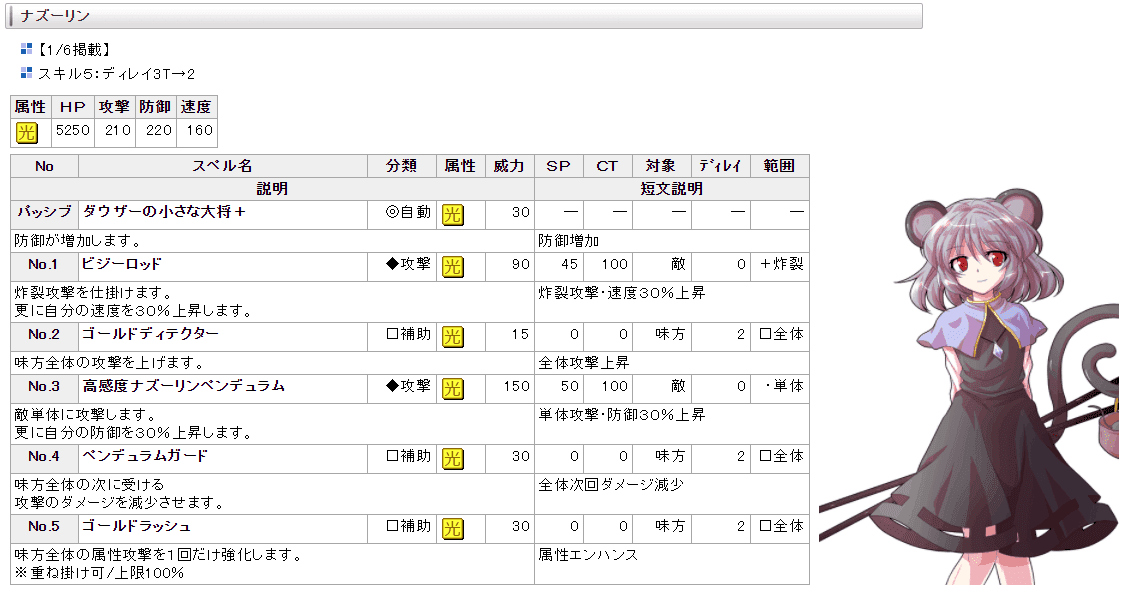Click the 説明 header cell
This screenshot has width=1126, height=593.
(x=272, y=189)
